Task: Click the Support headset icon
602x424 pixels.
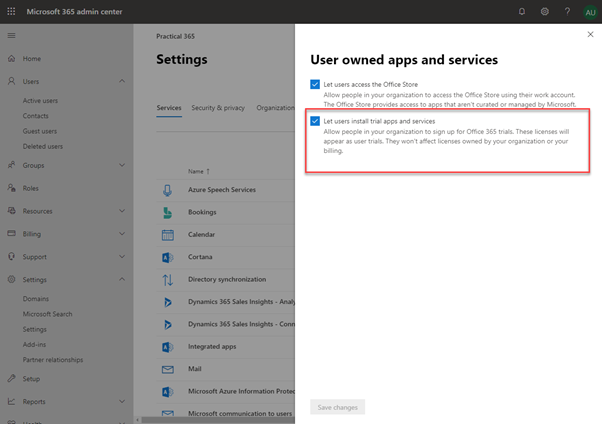Action: click(12, 256)
